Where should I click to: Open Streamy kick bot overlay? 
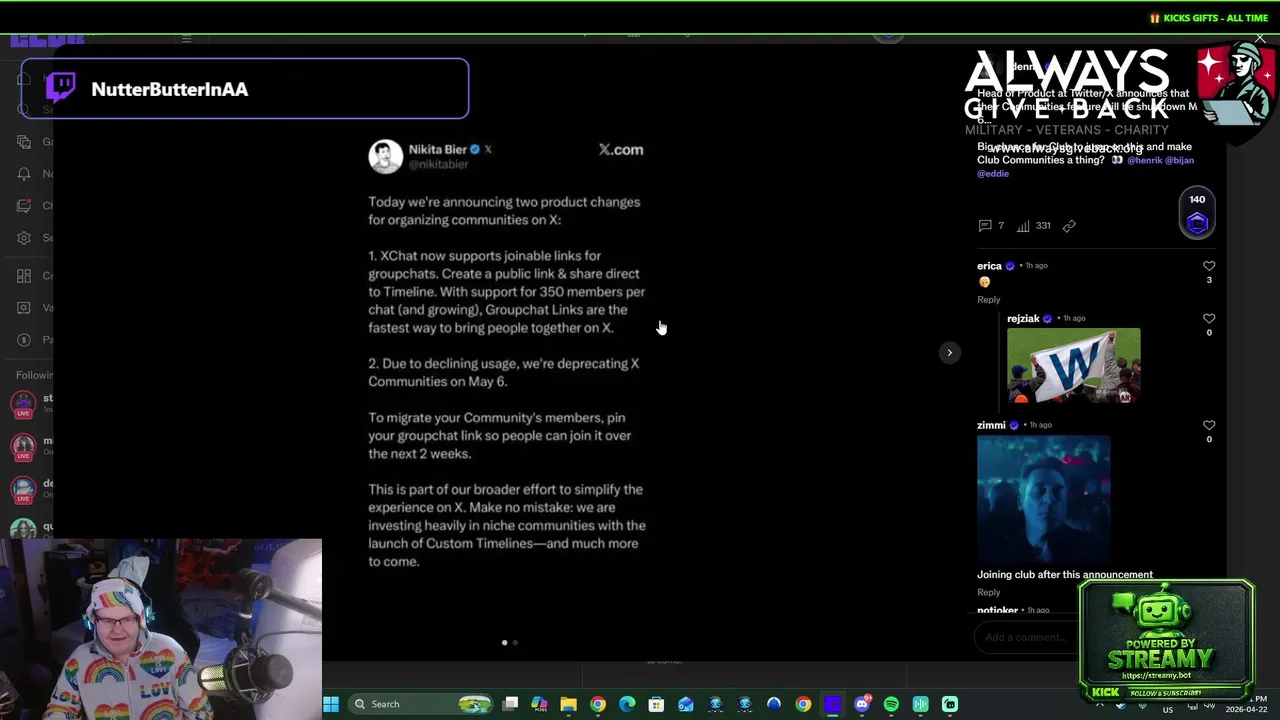(x=1166, y=642)
